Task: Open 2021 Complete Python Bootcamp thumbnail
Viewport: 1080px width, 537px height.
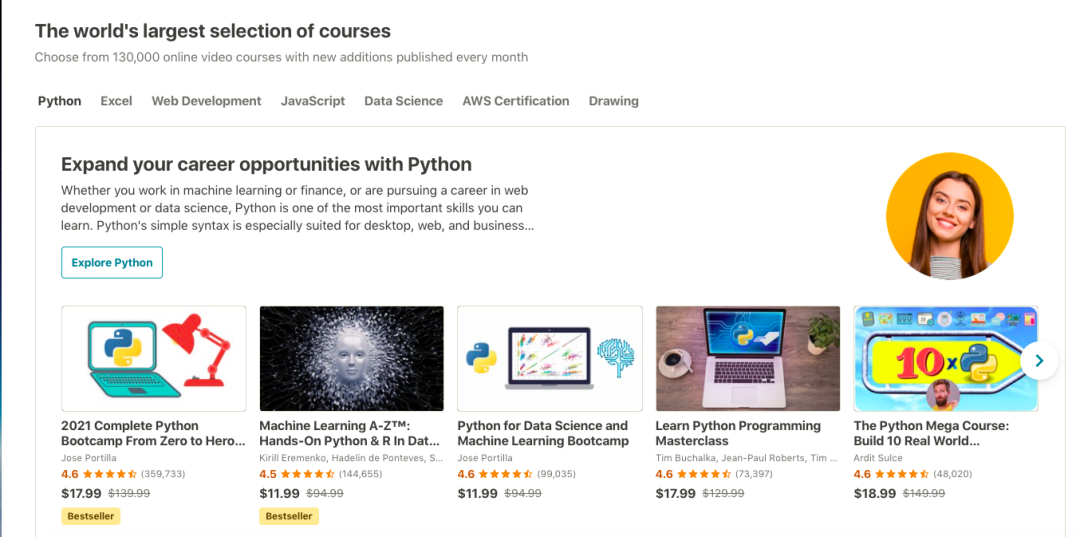Action: [154, 358]
